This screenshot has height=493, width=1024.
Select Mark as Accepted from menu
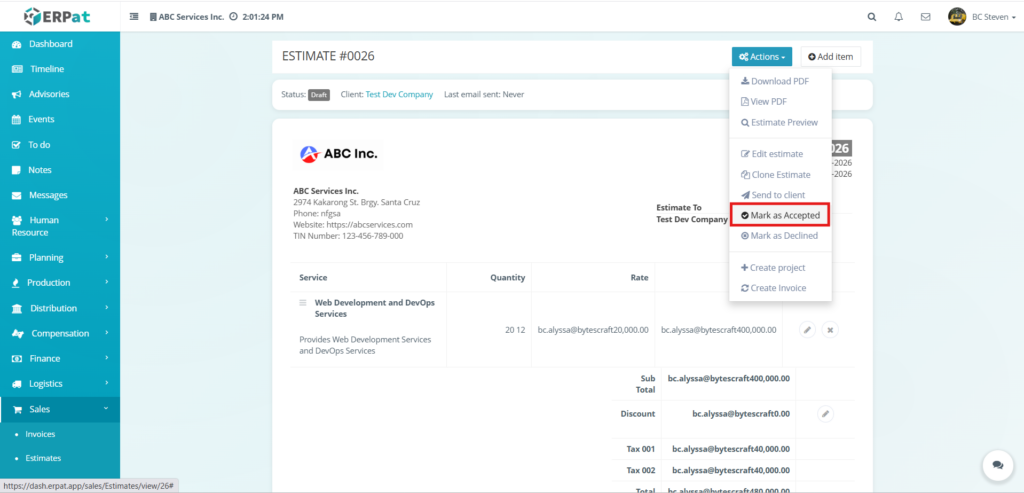click(x=780, y=215)
